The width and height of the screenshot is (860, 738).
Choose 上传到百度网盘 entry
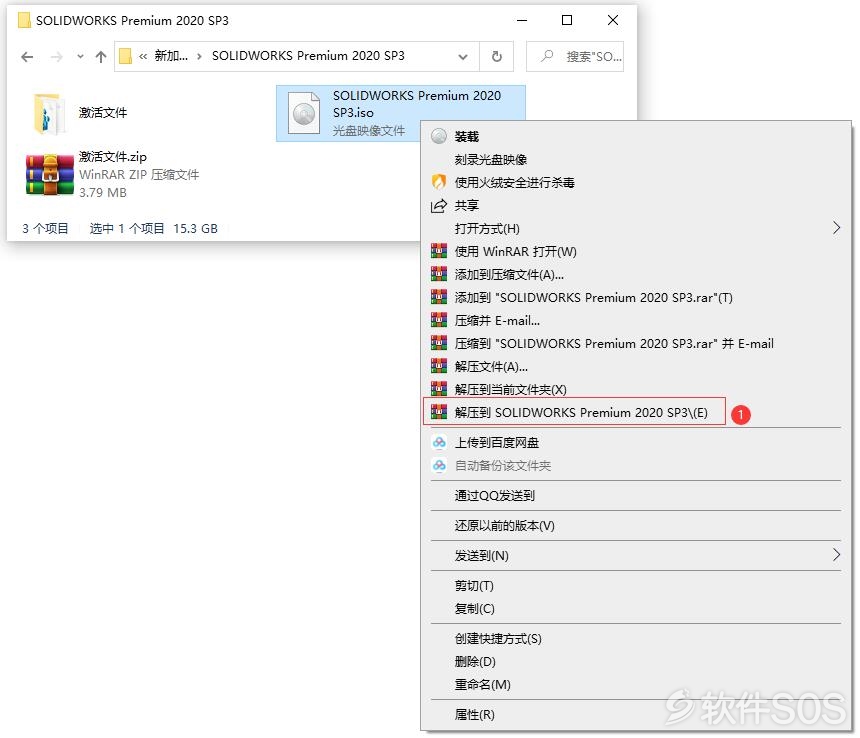(636, 442)
